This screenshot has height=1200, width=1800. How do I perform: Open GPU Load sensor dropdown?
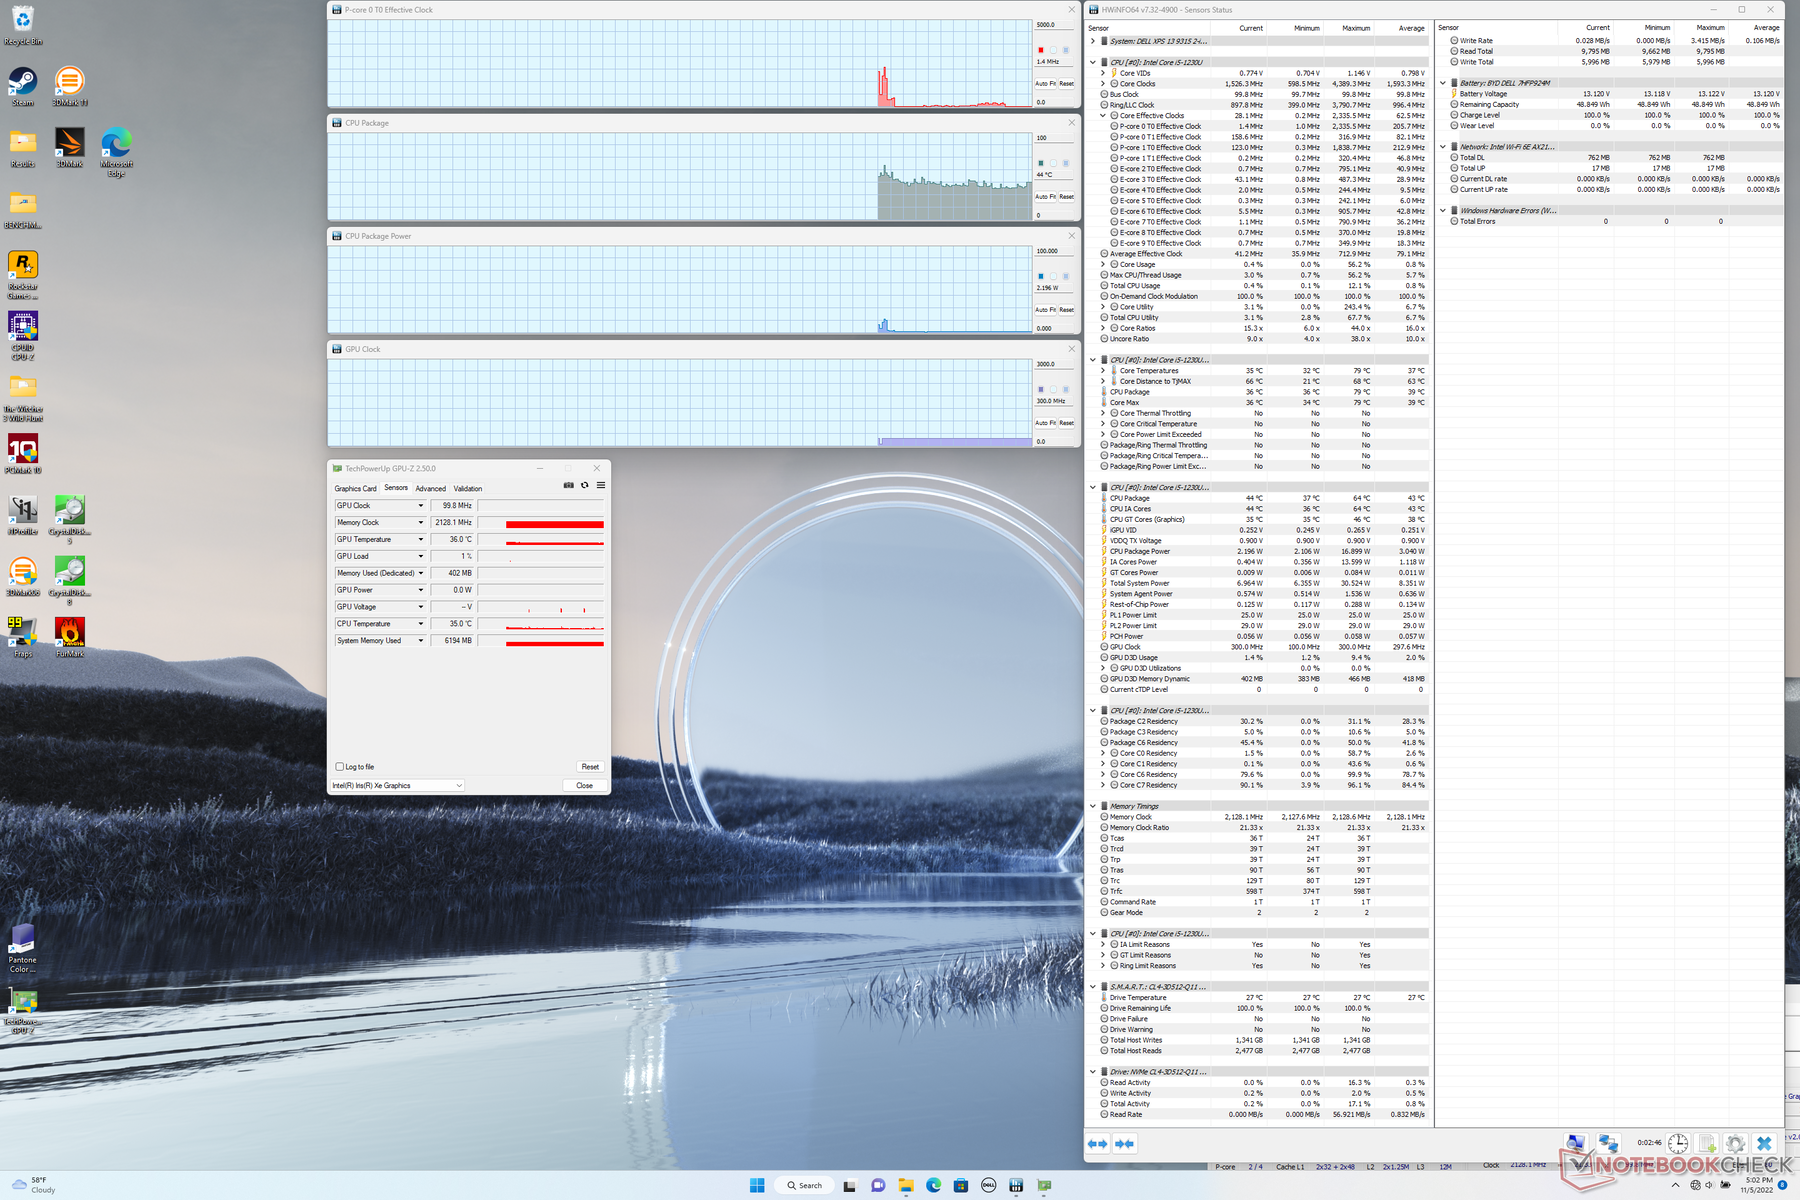(x=421, y=557)
